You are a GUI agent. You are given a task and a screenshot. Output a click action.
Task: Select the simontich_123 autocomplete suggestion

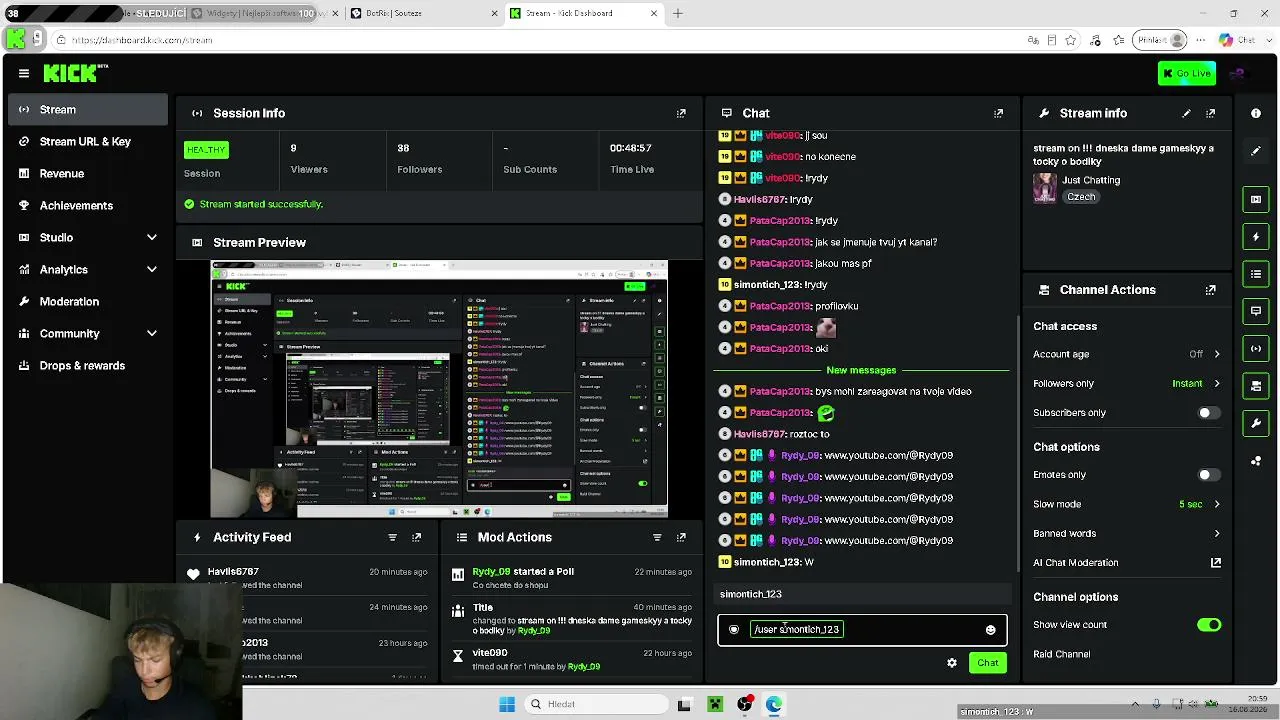click(x=862, y=594)
